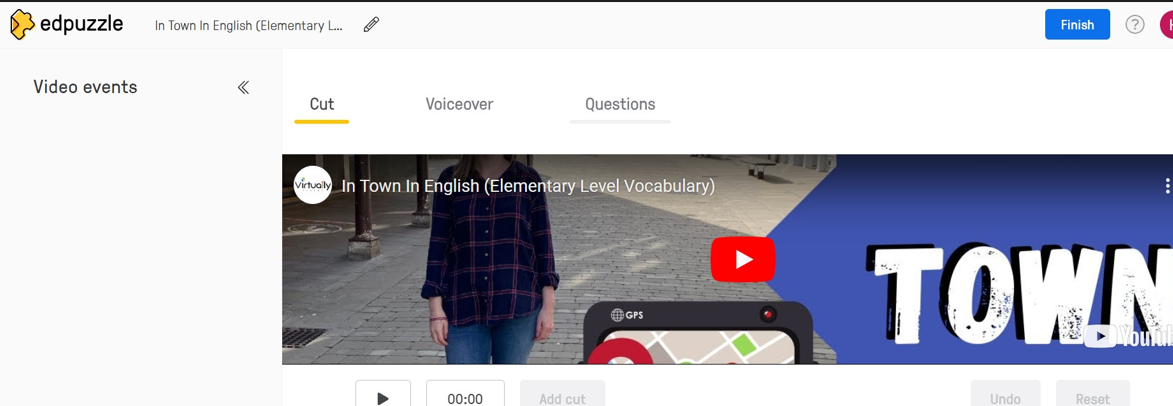Click the YouTube watermark logo

pyautogui.click(x=1128, y=336)
